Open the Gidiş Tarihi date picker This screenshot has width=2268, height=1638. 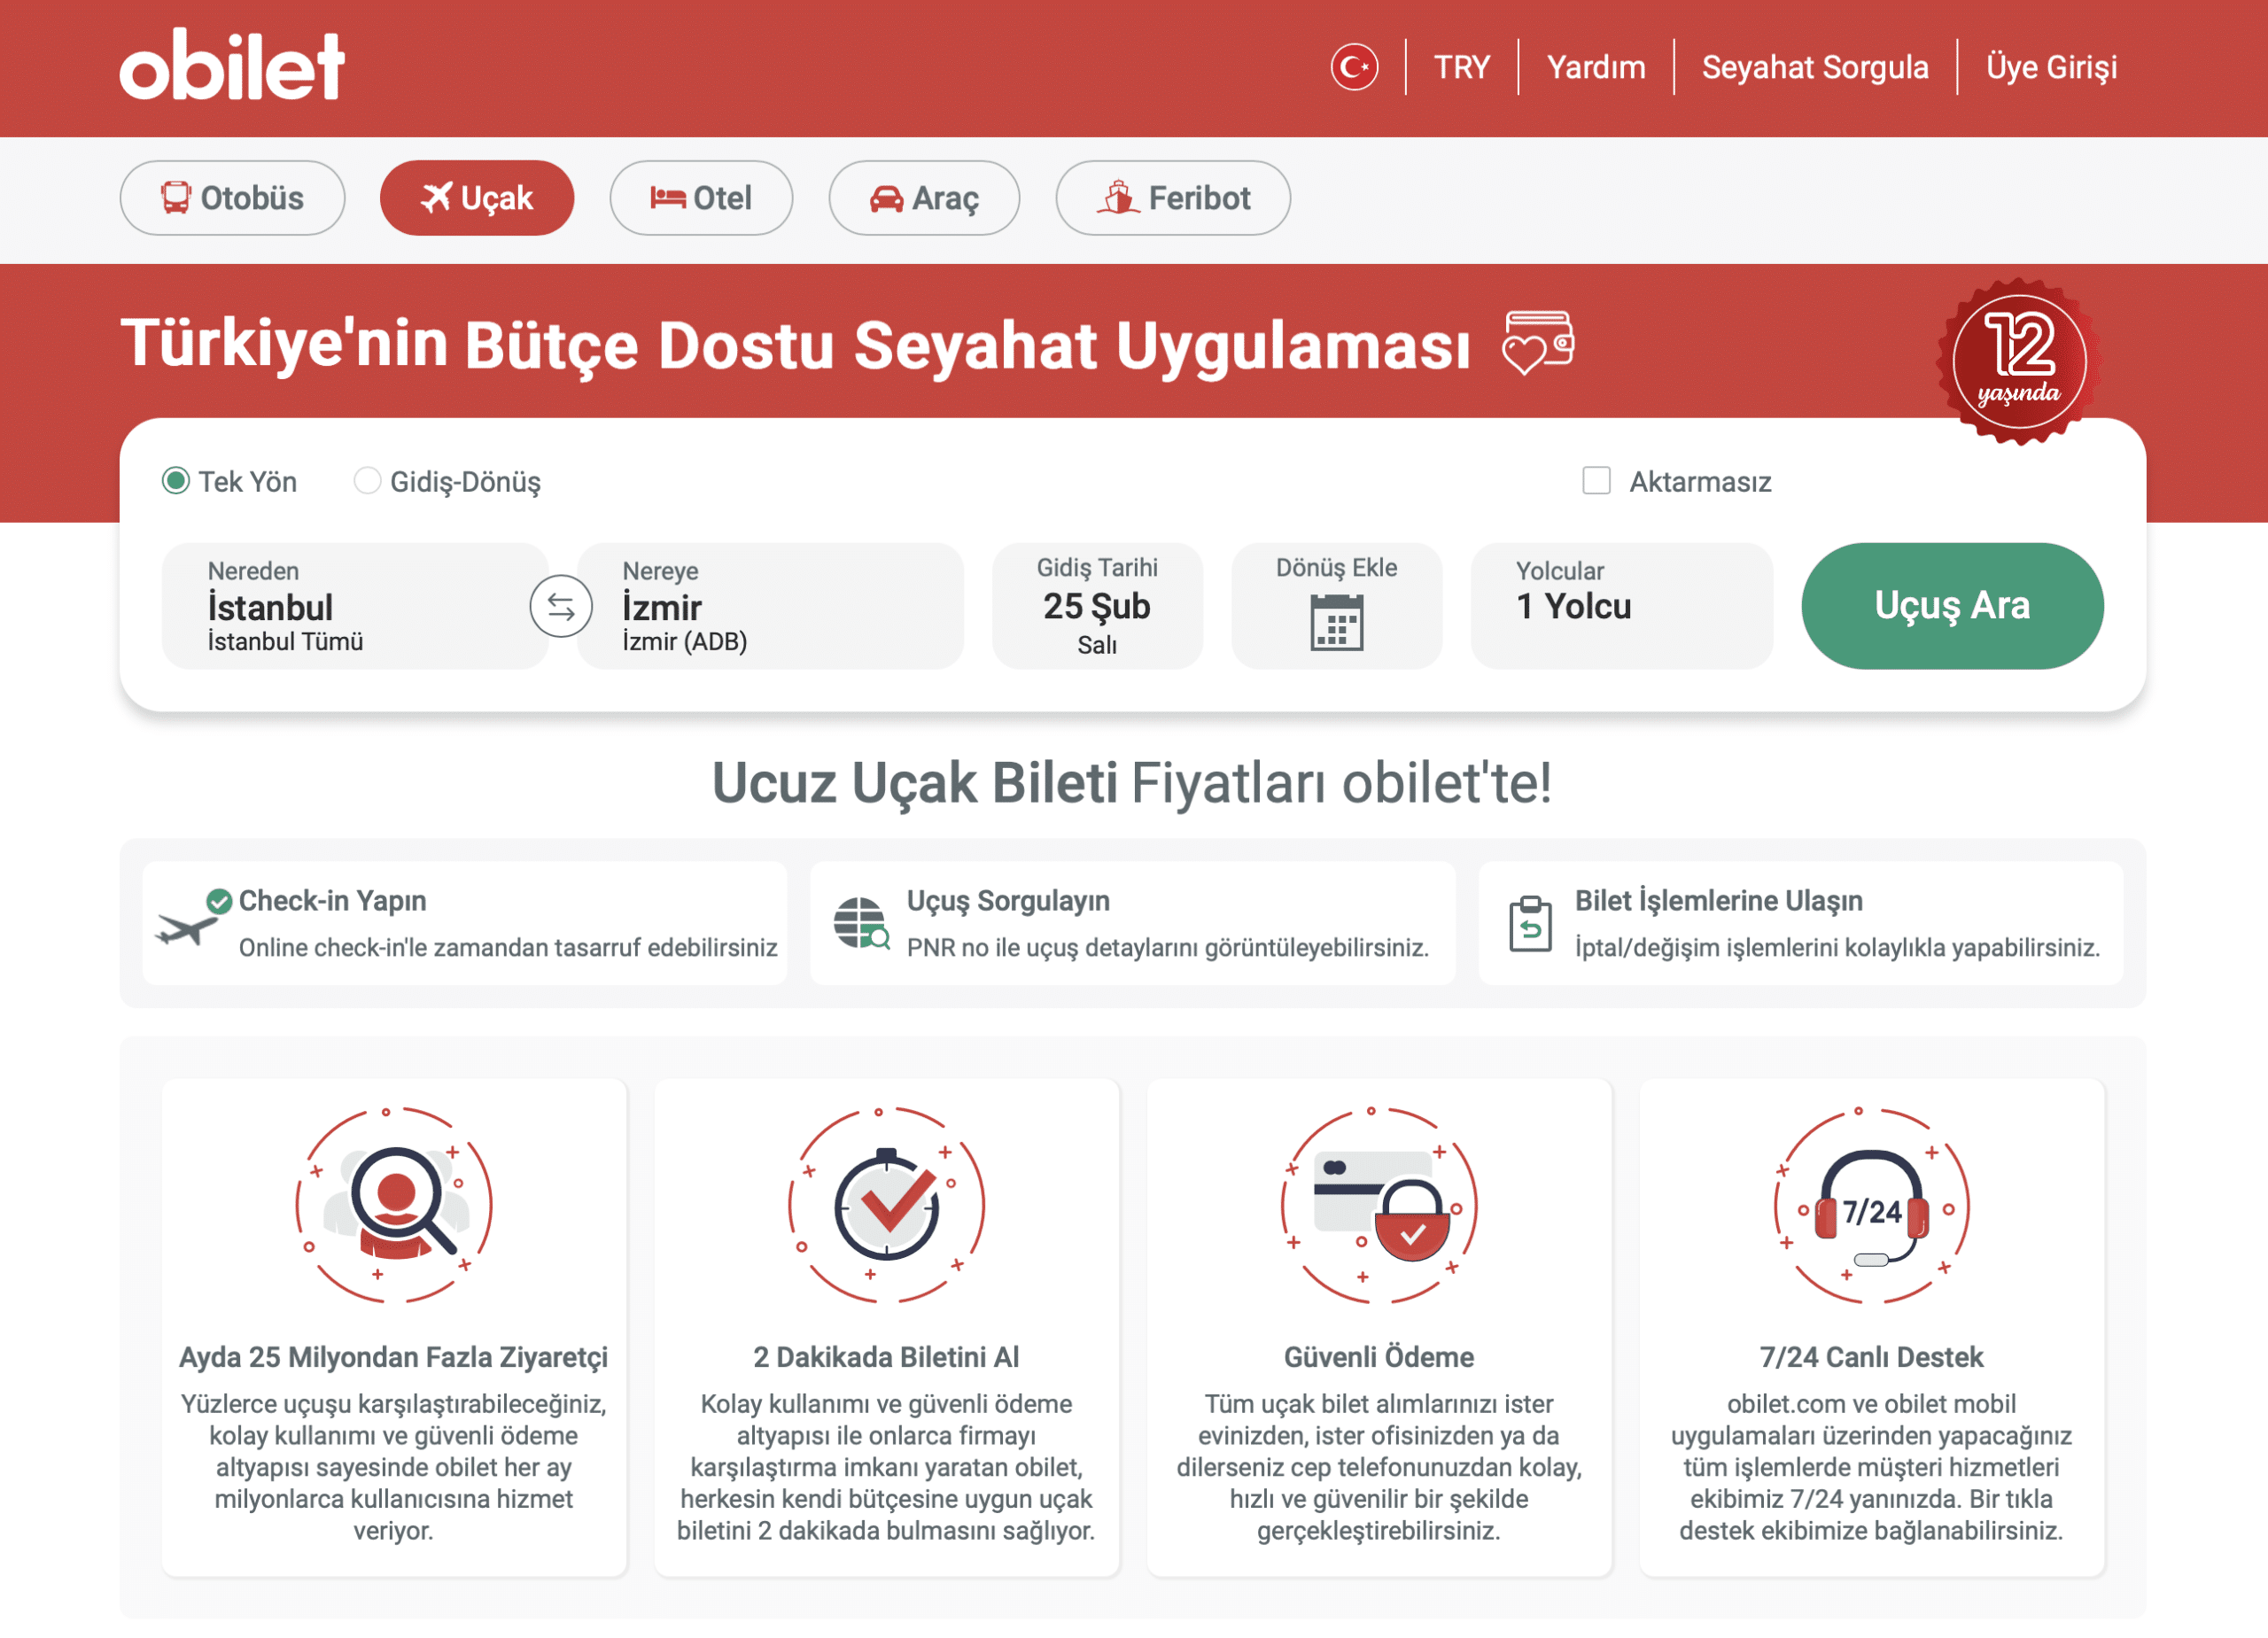[x=1097, y=606]
